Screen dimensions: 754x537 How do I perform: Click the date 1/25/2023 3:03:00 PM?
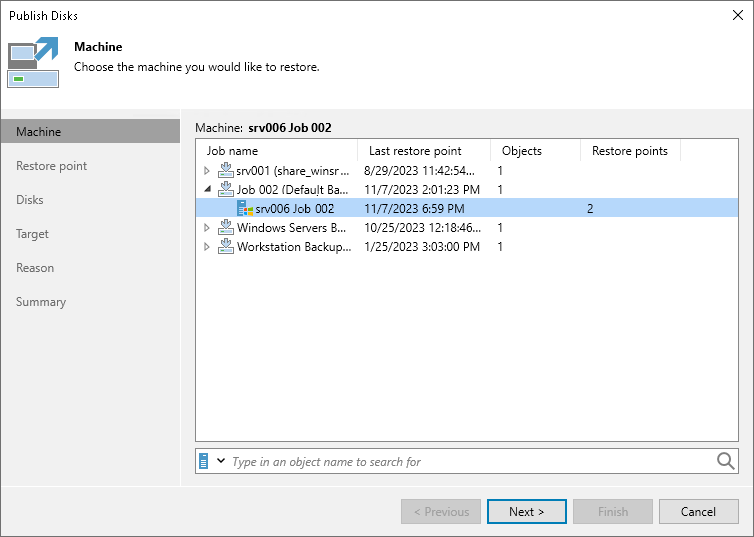point(422,246)
